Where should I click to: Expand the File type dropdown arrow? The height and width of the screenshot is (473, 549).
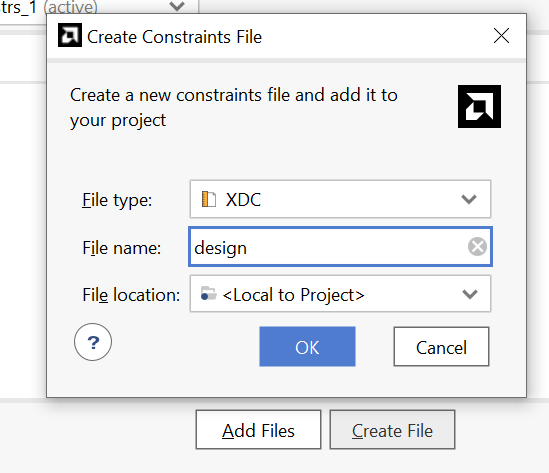tap(469, 199)
